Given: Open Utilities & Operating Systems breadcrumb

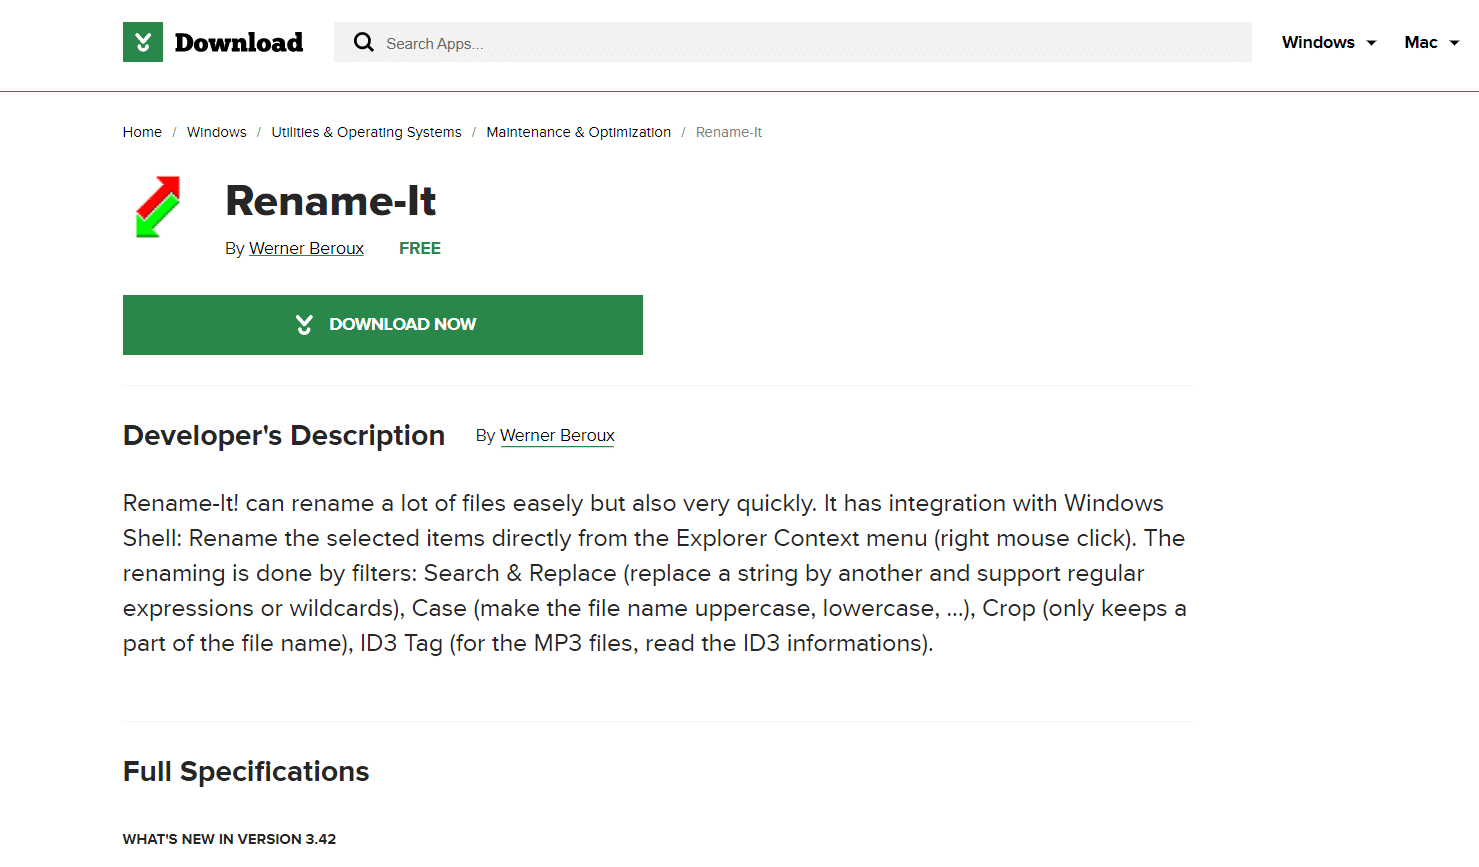Looking at the screenshot, I should 366,132.
